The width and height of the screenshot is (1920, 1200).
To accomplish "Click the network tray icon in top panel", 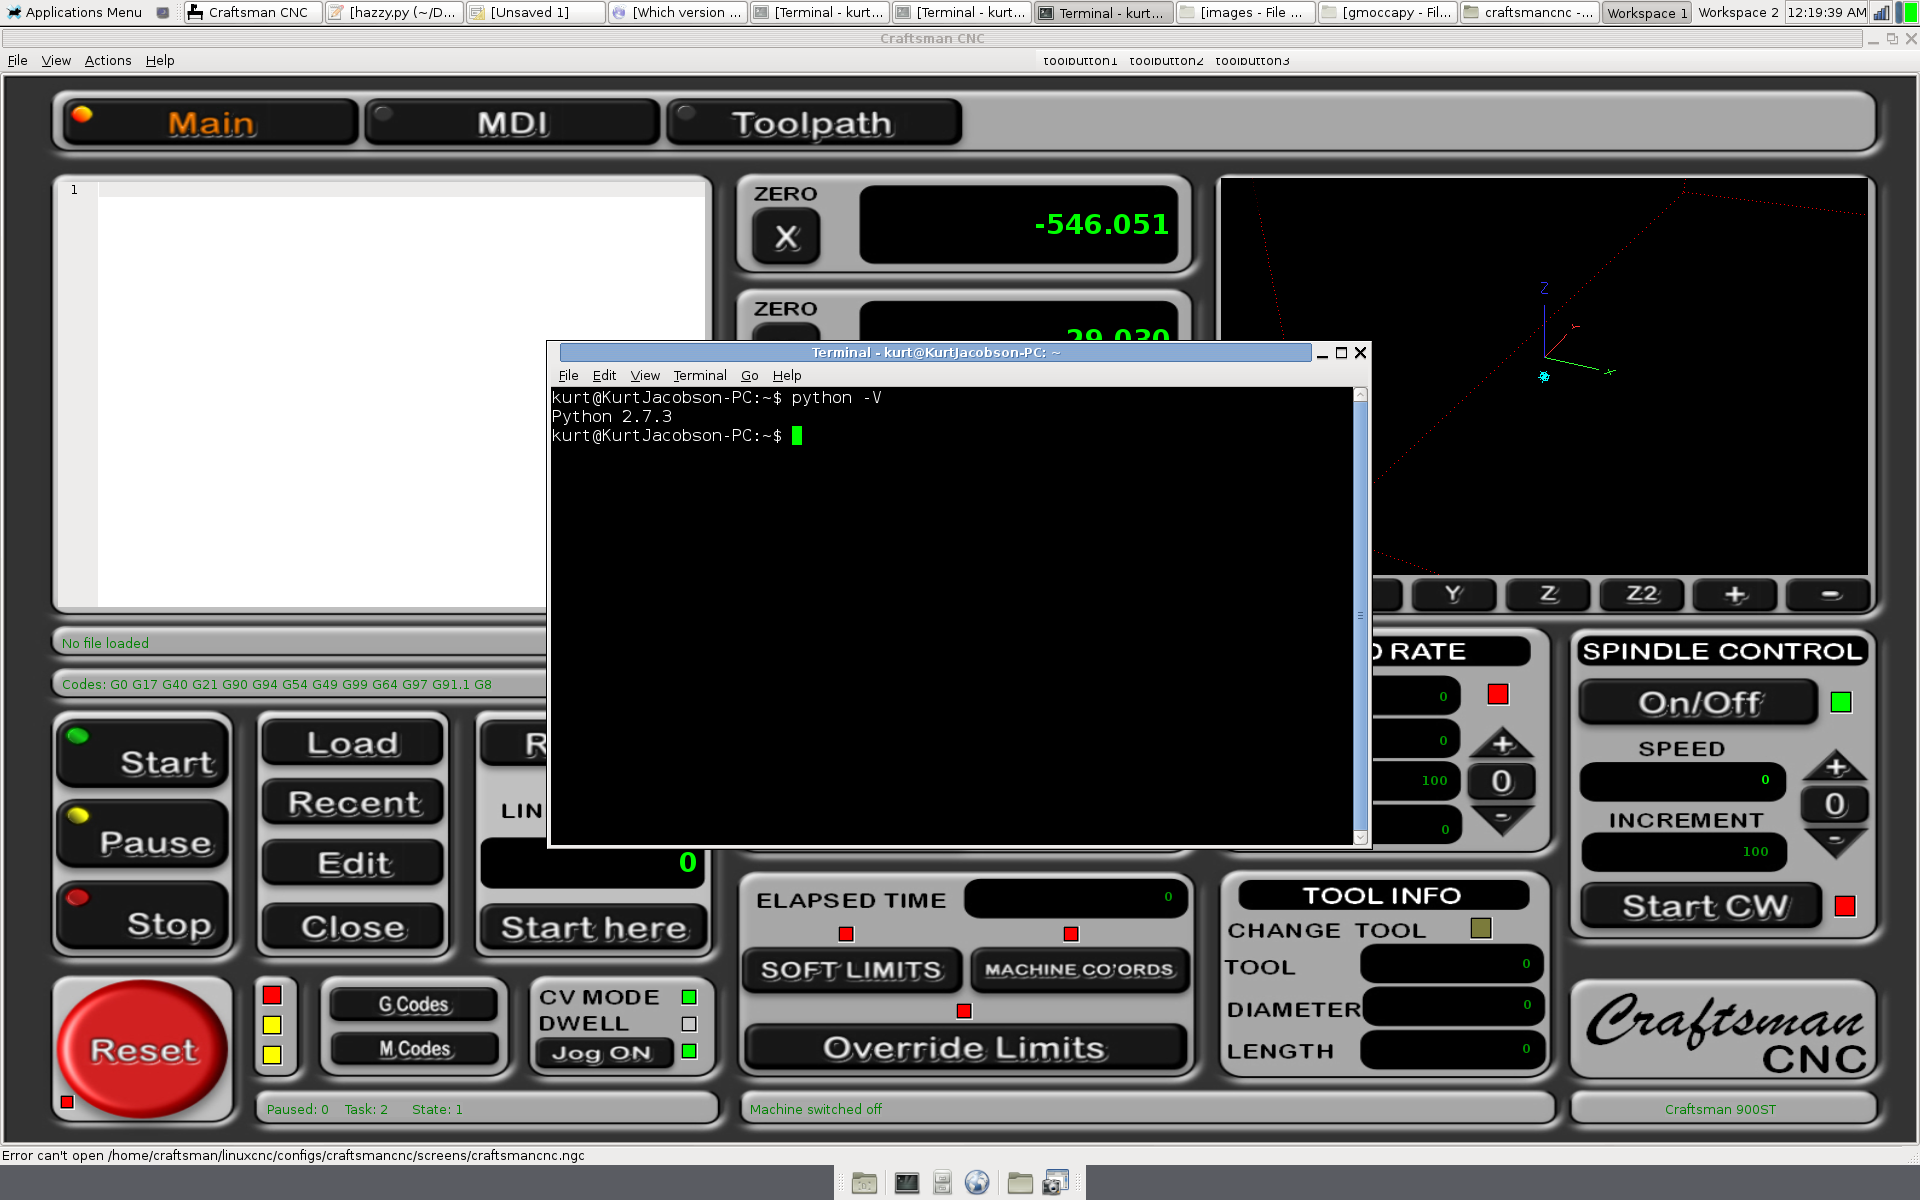I will [1881, 12].
